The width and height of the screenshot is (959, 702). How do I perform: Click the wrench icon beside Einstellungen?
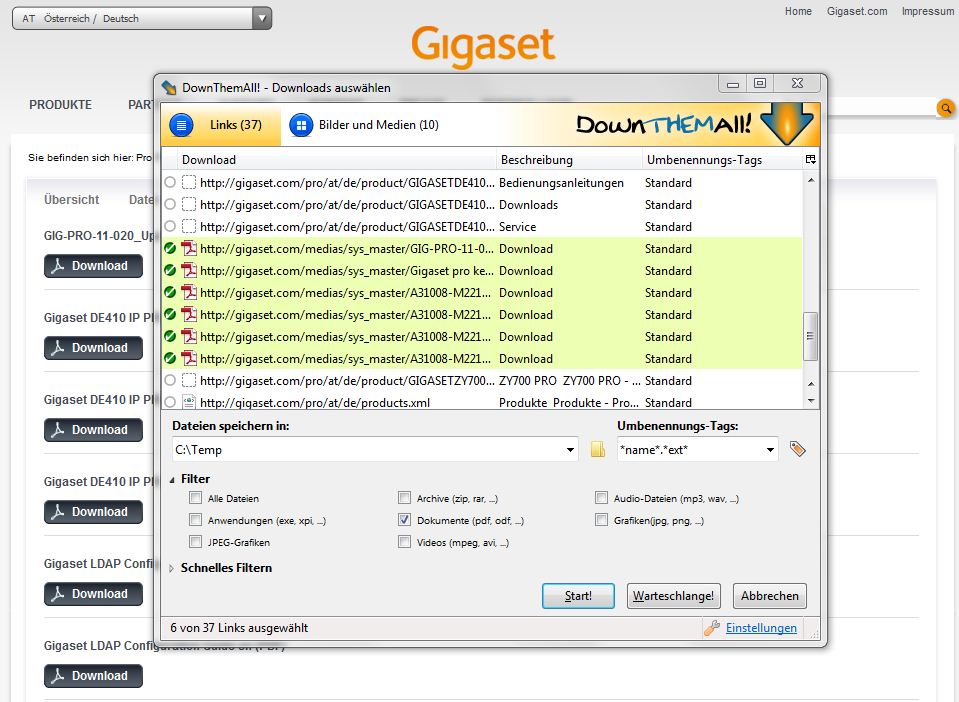pos(711,628)
